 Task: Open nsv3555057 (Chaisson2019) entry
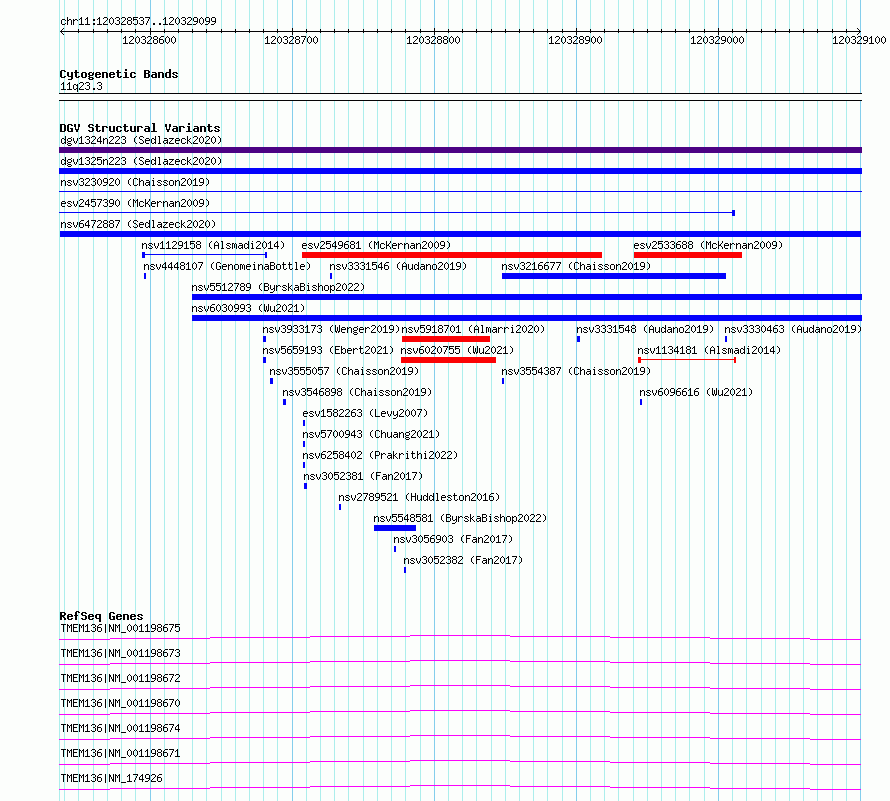[344, 371]
